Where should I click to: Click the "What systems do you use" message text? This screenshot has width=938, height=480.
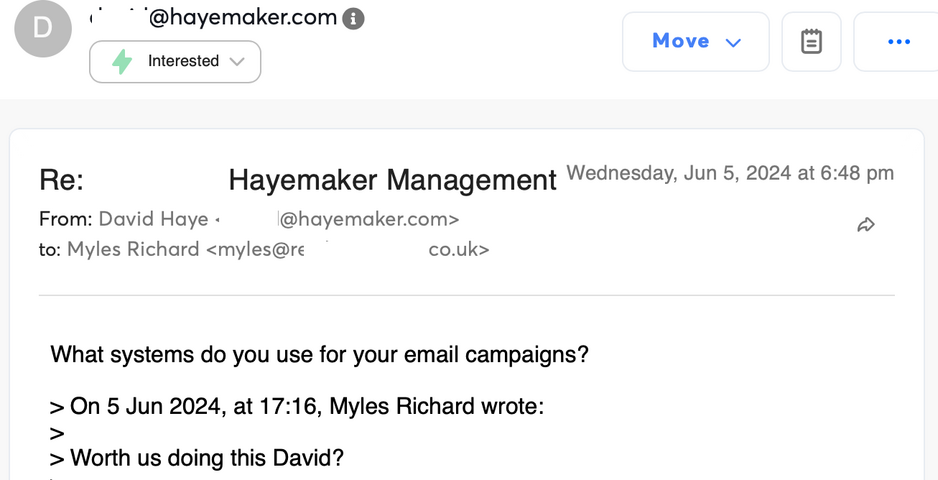click(319, 354)
